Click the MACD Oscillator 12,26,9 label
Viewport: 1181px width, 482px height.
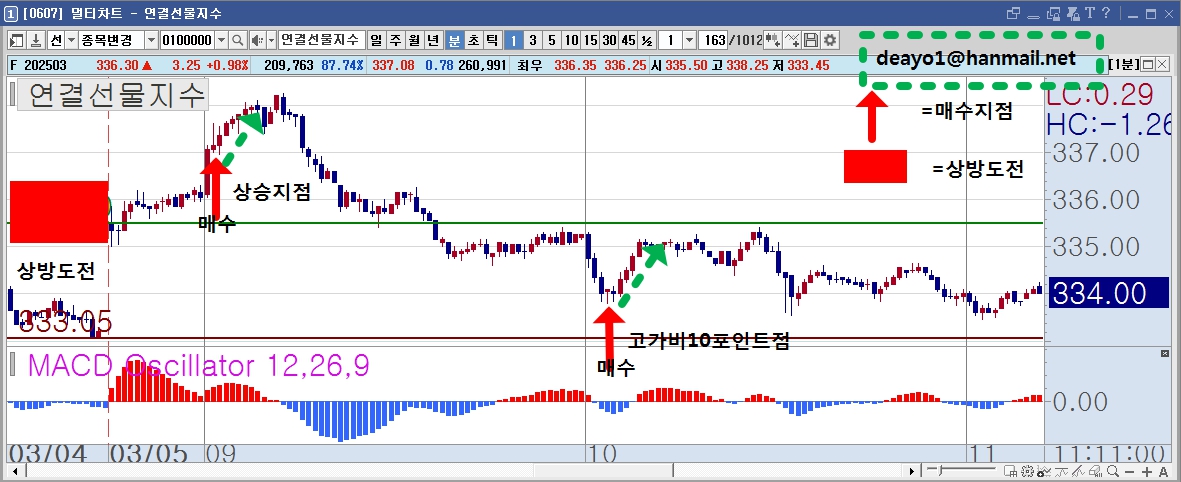[x=198, y=366]
